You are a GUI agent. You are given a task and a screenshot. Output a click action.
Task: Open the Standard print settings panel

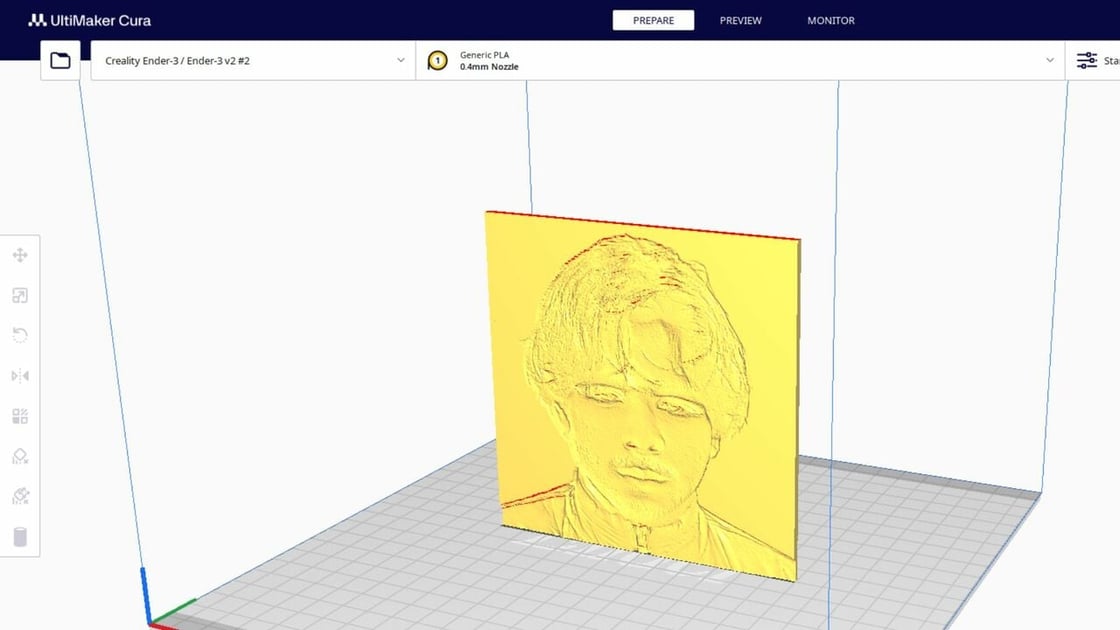(1100, 60)
